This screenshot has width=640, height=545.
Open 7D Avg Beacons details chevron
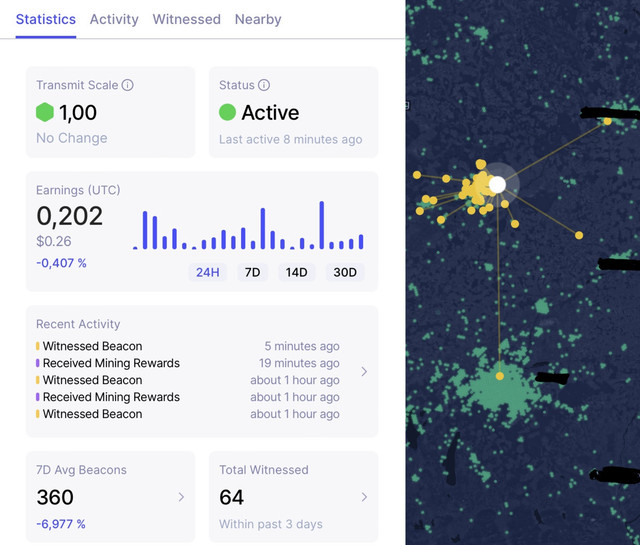click(x=181, y=497)
